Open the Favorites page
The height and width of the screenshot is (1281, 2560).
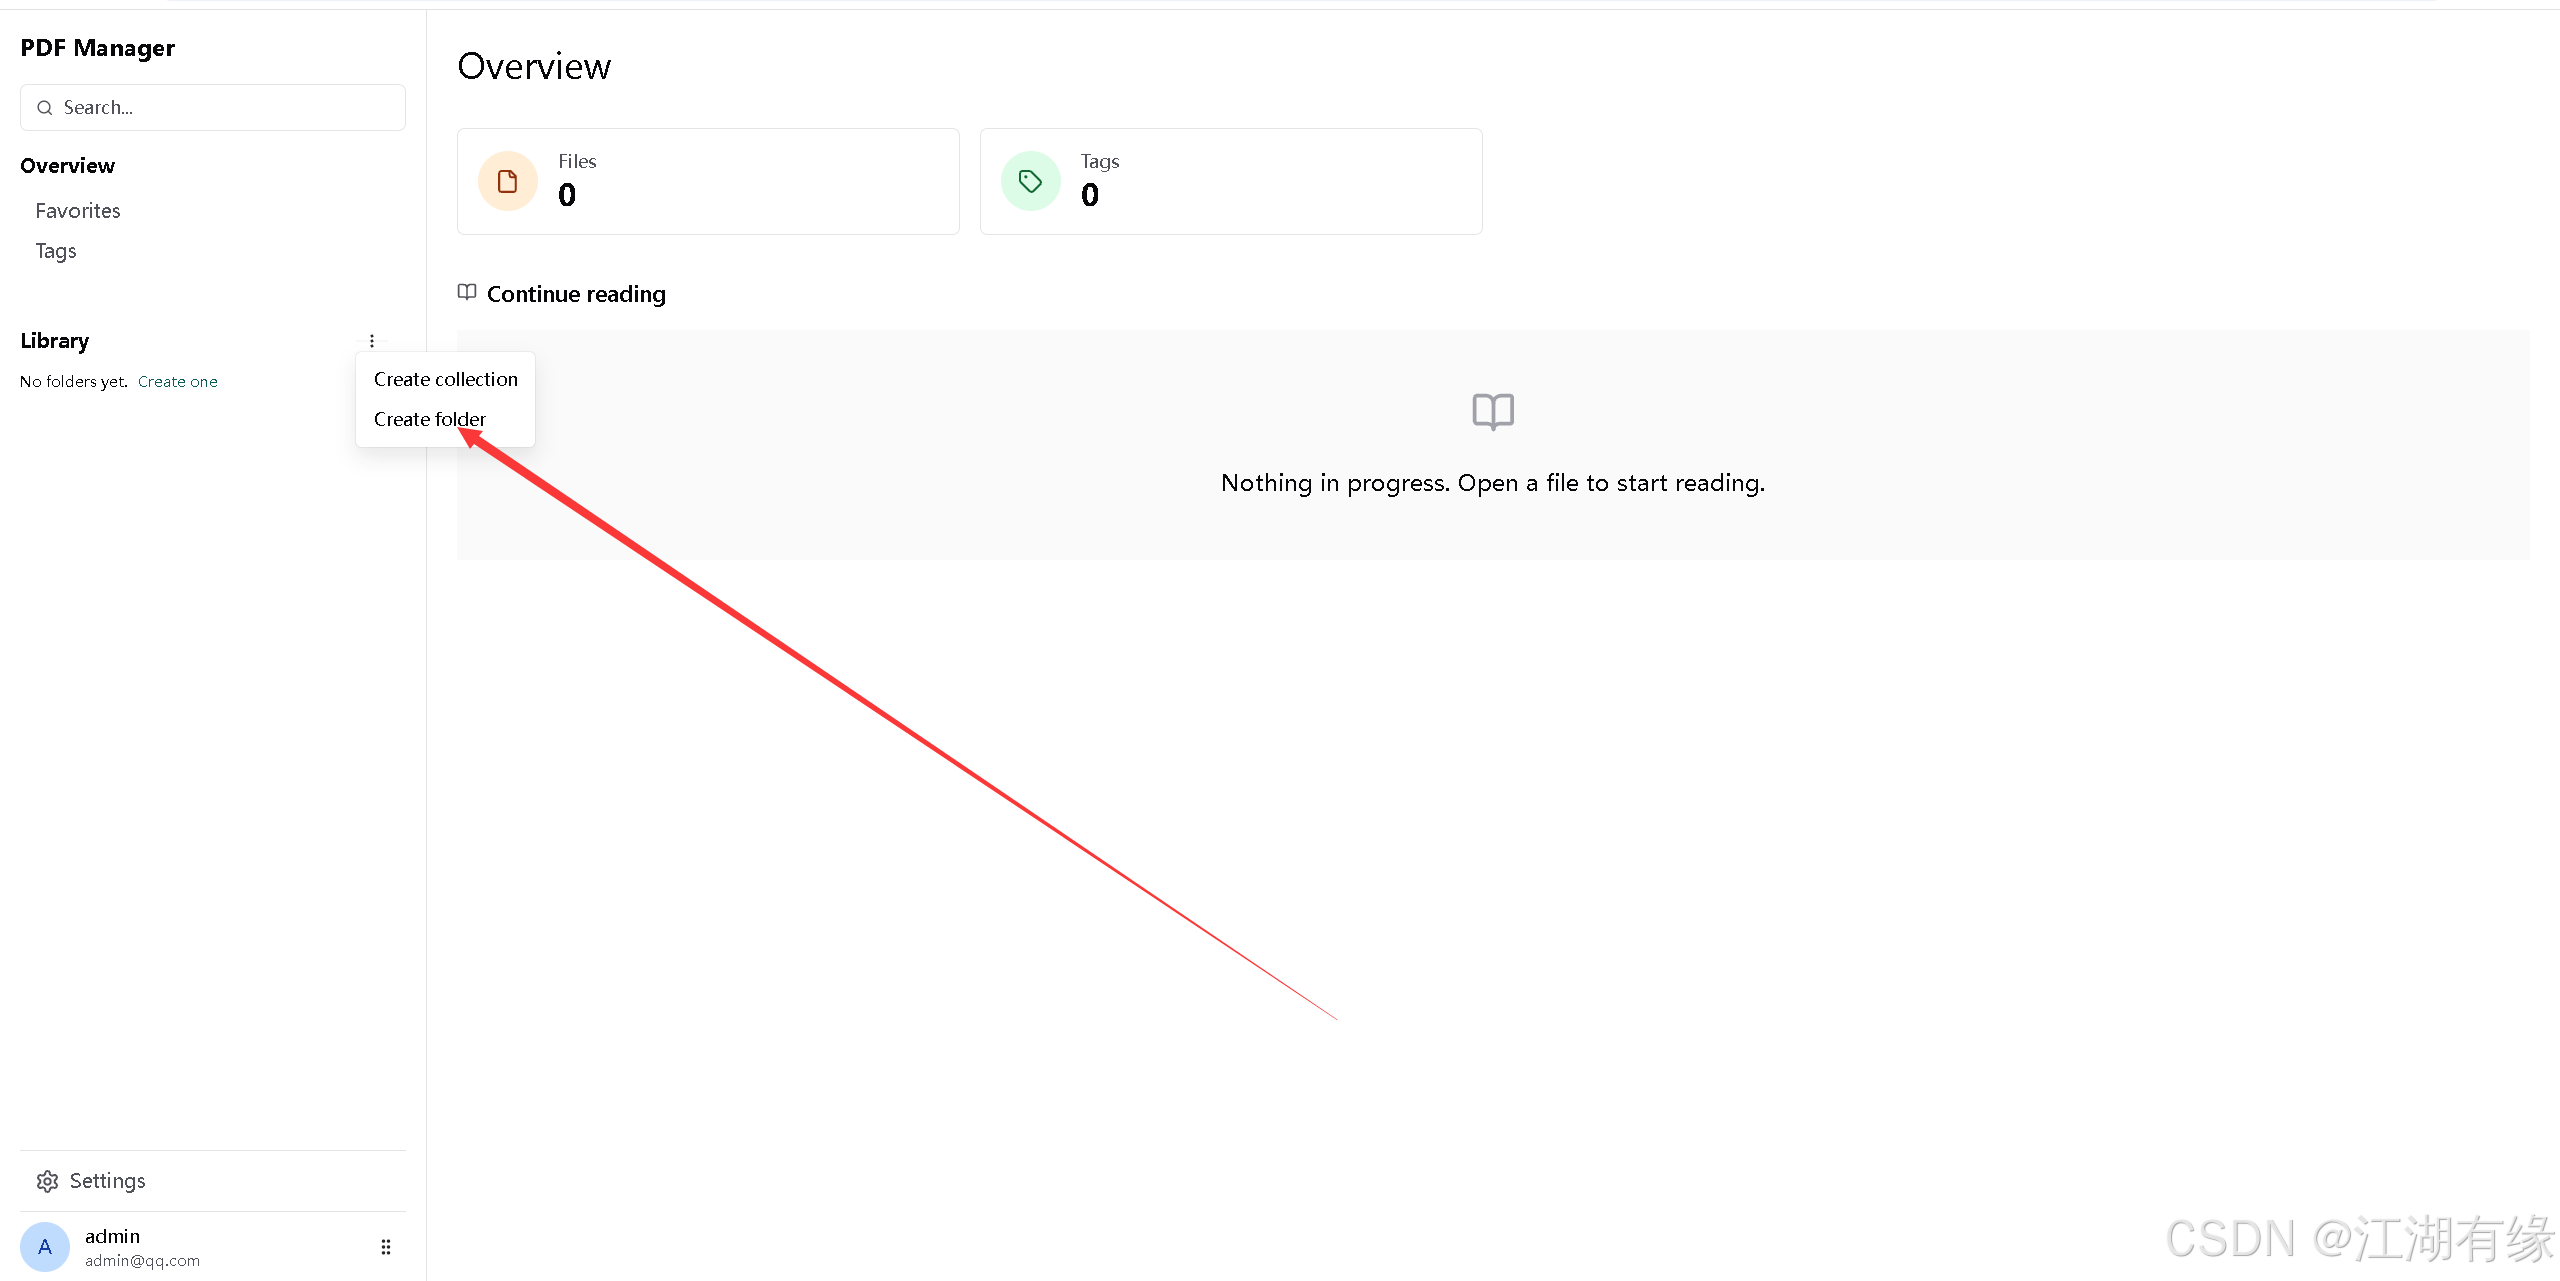(78, 211)
